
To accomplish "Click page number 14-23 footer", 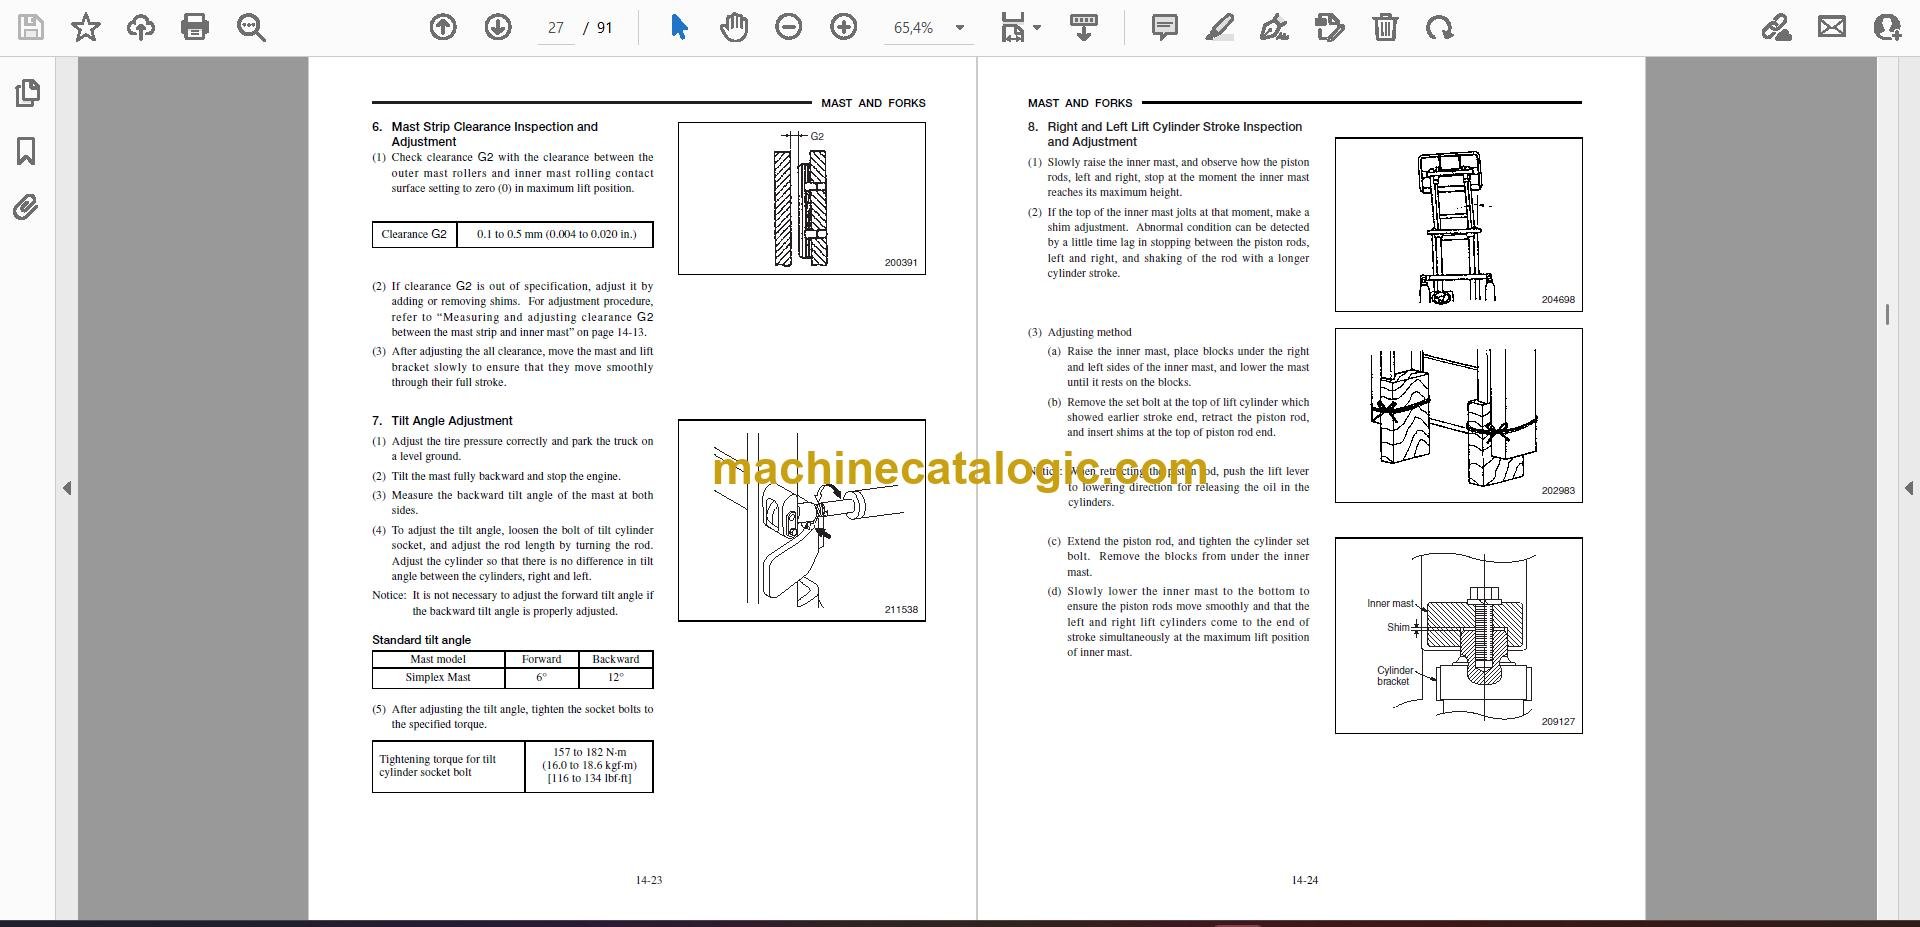I will pos(649,880).
